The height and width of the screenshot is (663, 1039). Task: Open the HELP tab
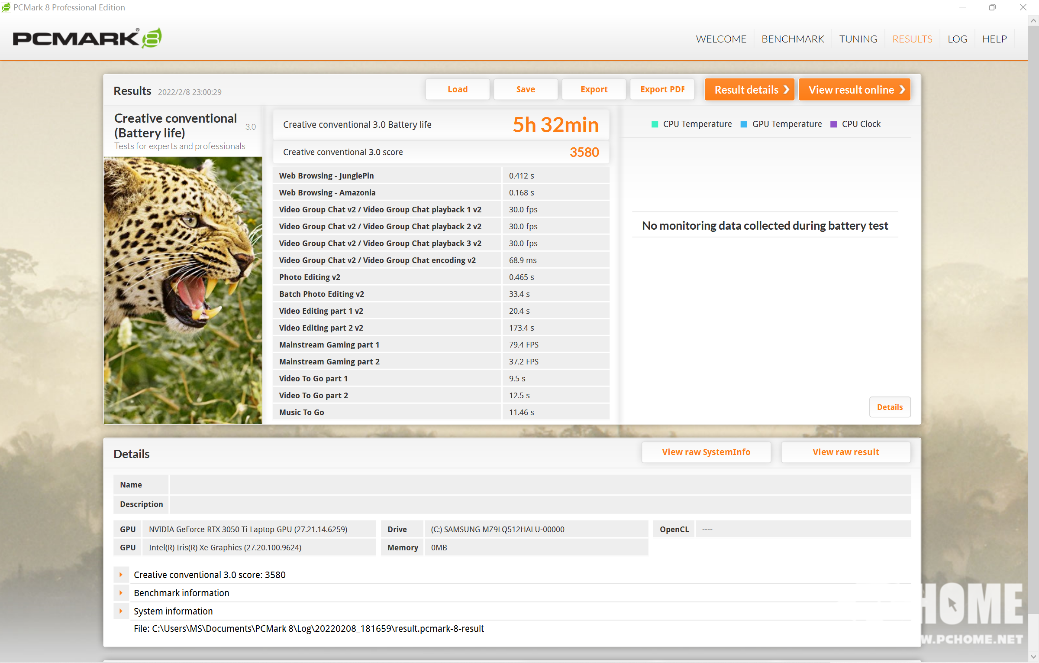pos(995,39)
